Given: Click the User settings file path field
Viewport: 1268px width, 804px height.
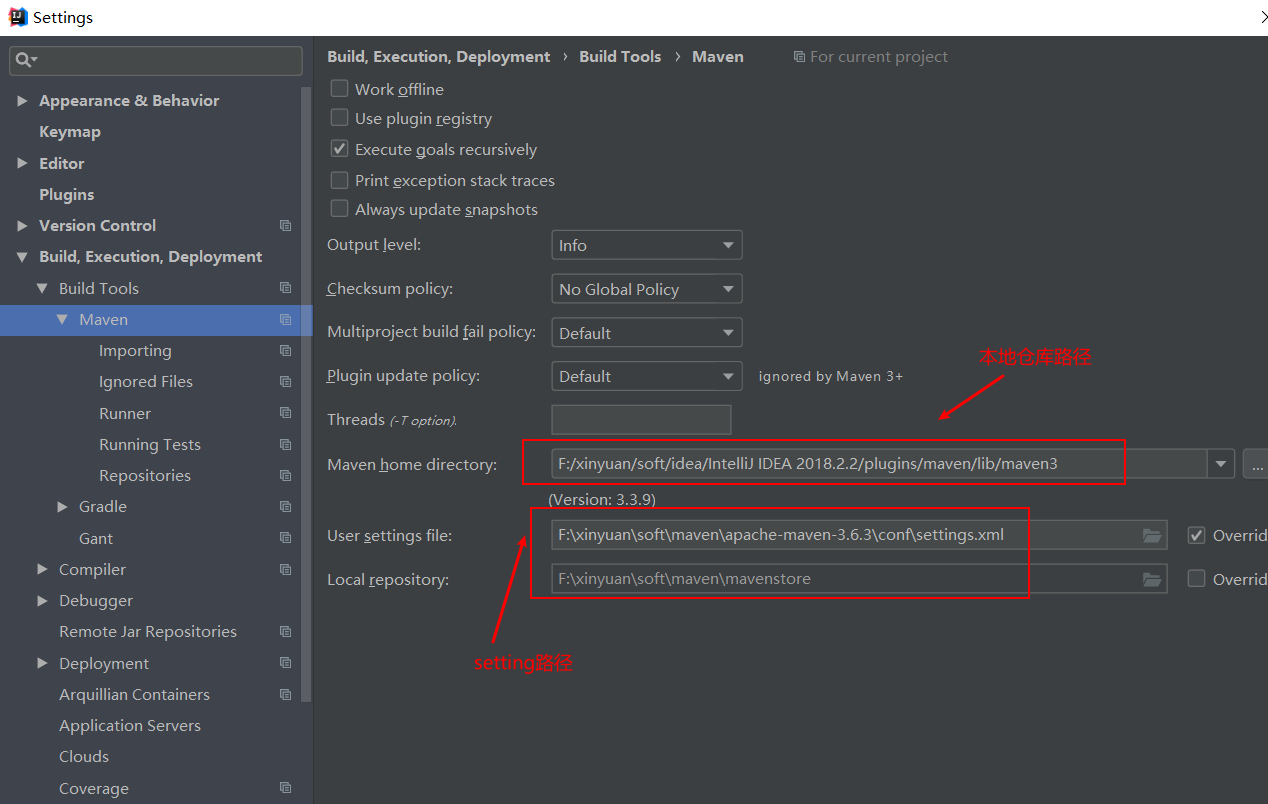Looking at the screenshot, I should pyautogui.click(x=859, y=535).
